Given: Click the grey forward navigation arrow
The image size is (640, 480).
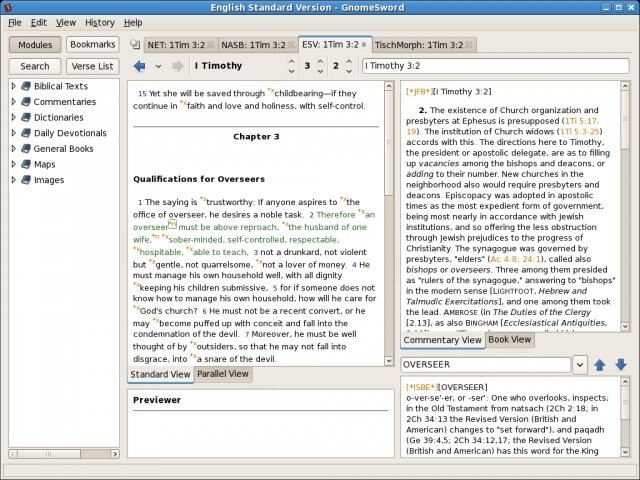Looking at the screenshot, I should point(177,67).
